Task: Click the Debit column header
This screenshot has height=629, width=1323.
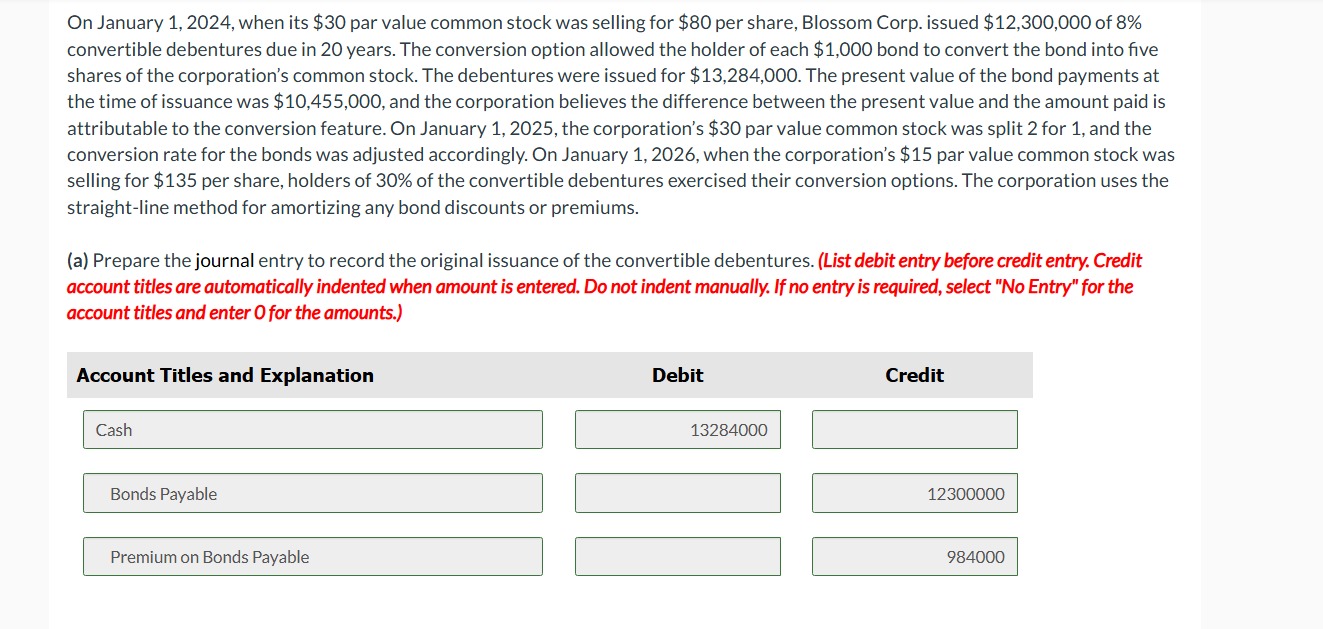Action: 677,375
